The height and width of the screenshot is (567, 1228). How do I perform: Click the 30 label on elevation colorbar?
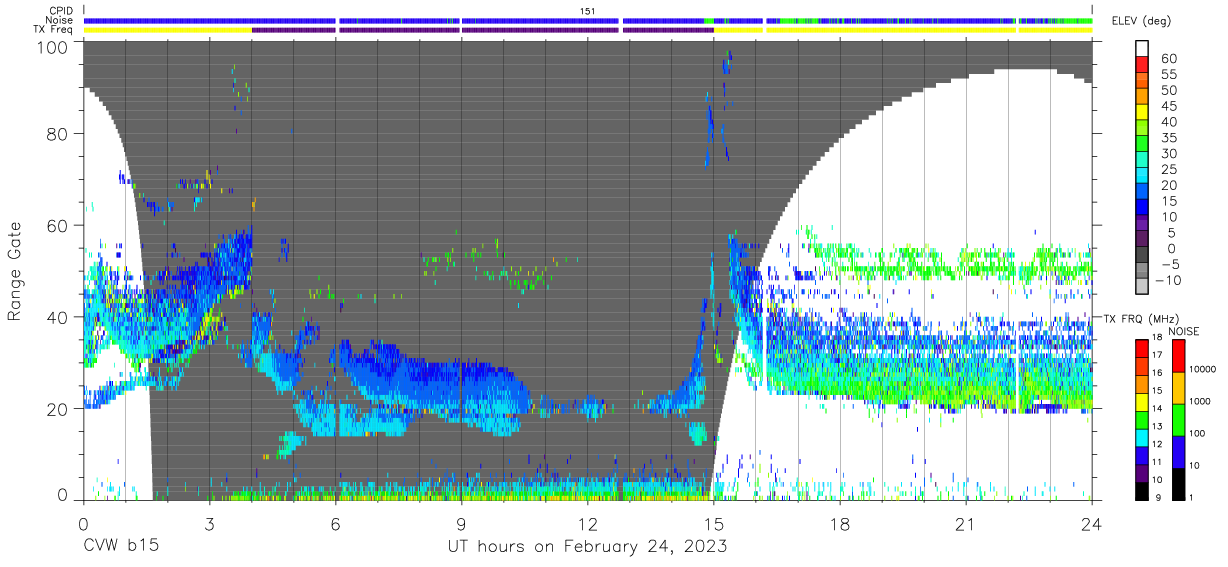click(1168, 153)
